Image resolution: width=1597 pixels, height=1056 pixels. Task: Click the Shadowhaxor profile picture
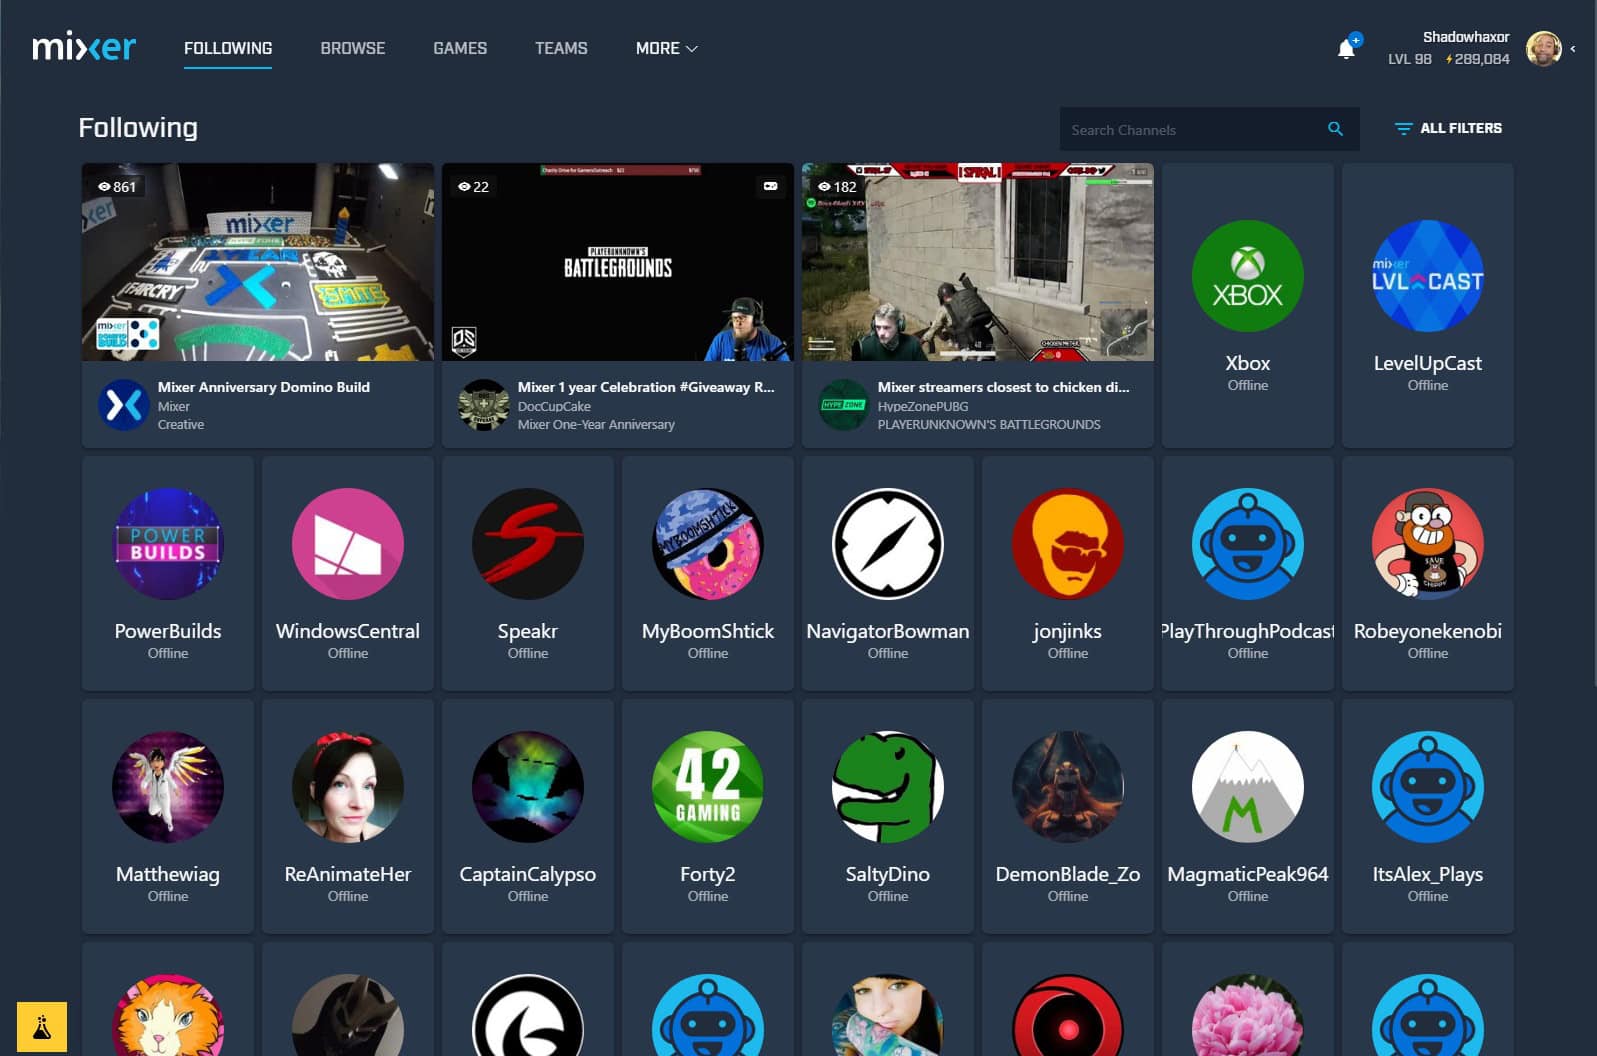[x=1543, y=48]
